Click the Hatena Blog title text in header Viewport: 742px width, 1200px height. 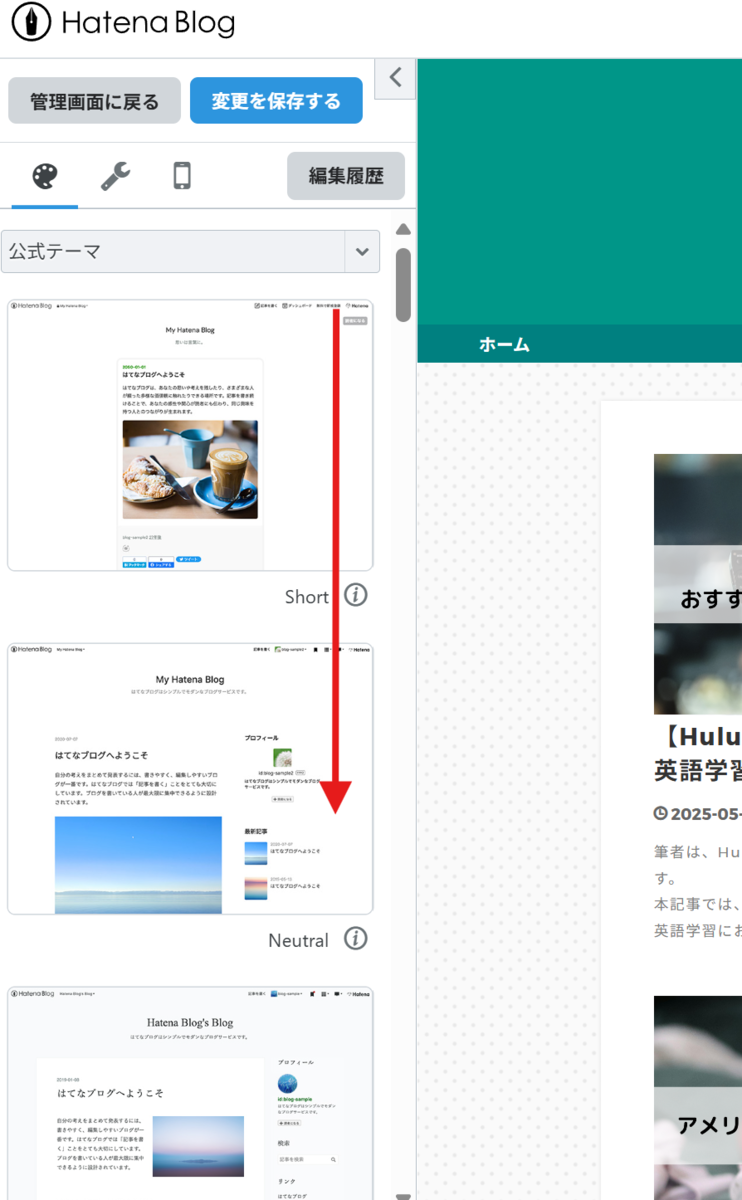coord(148,23)
